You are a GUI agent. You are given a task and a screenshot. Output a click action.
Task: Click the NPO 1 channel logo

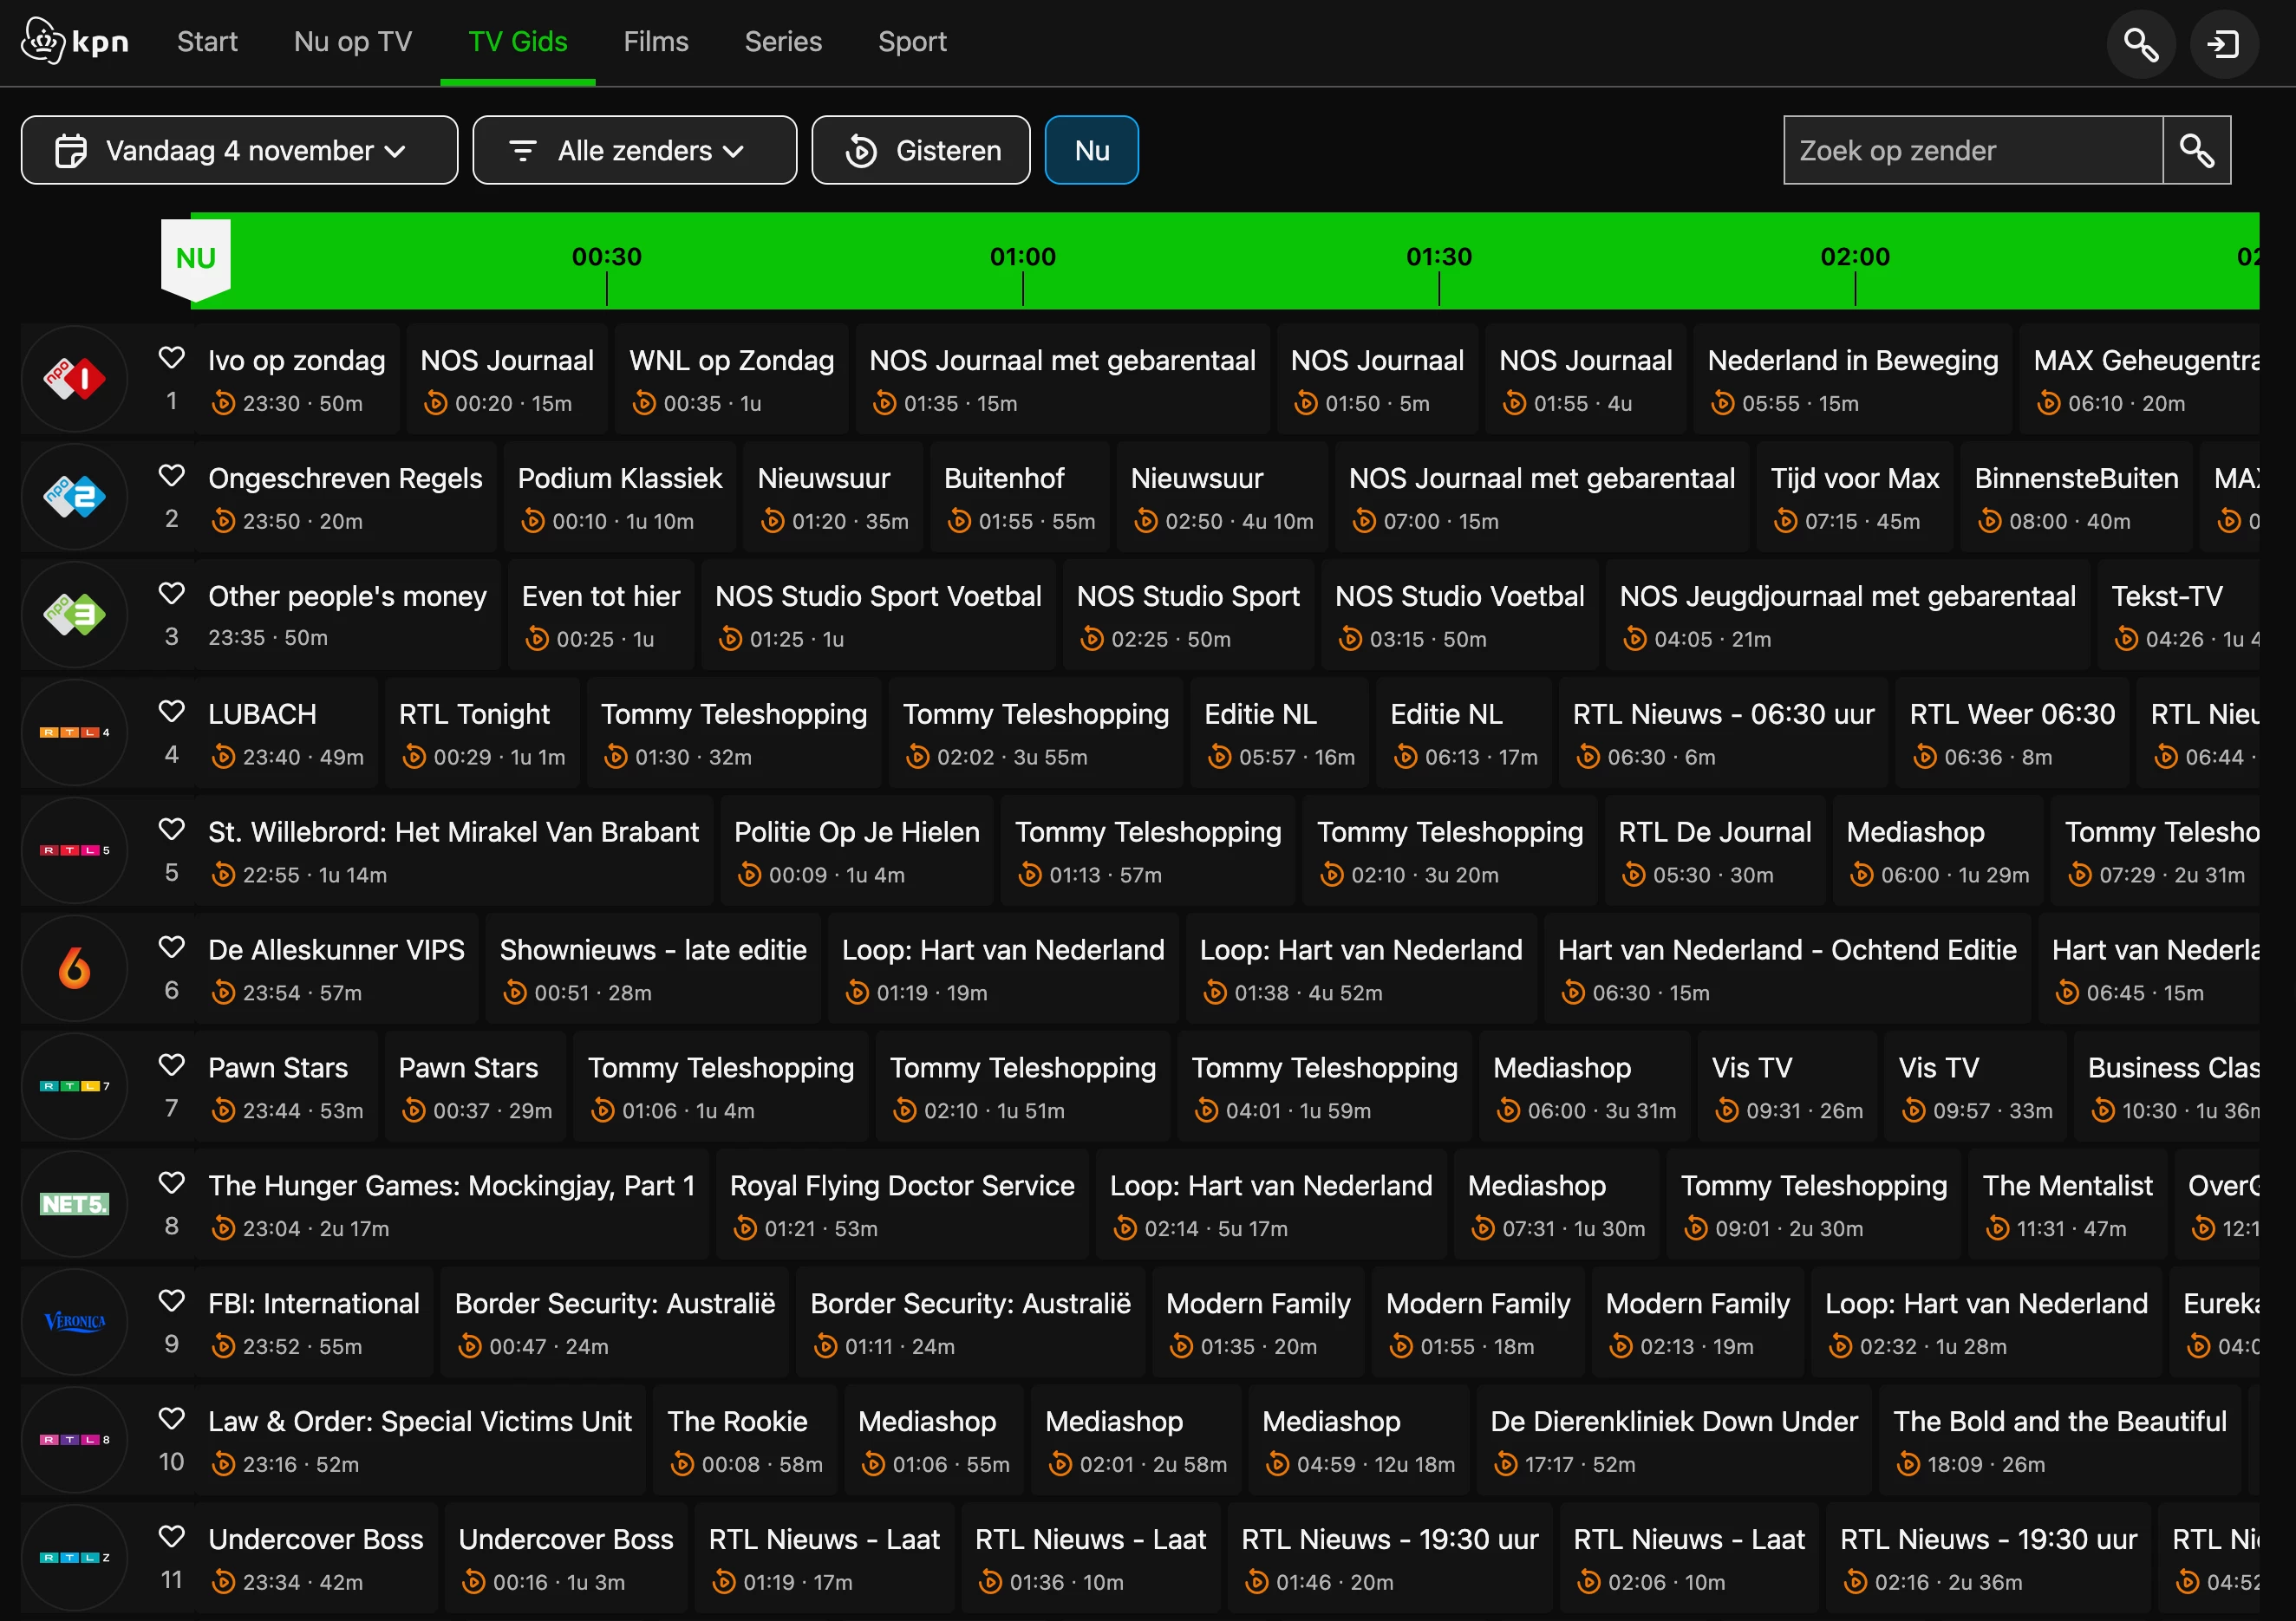point(75,379)
